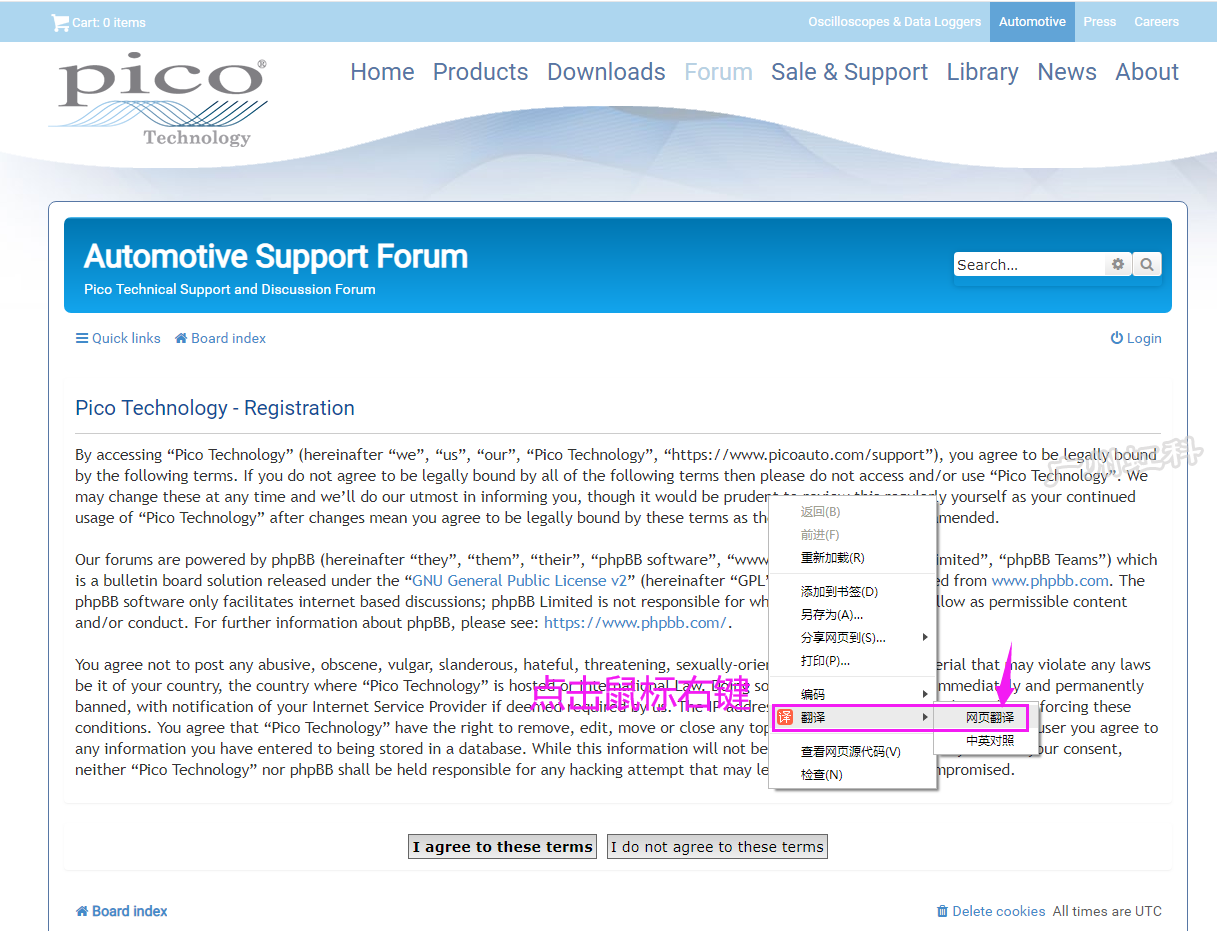Open advanced search gear icon
The width and height of the screenshot is (1217, 931).
pos(1118,265)
